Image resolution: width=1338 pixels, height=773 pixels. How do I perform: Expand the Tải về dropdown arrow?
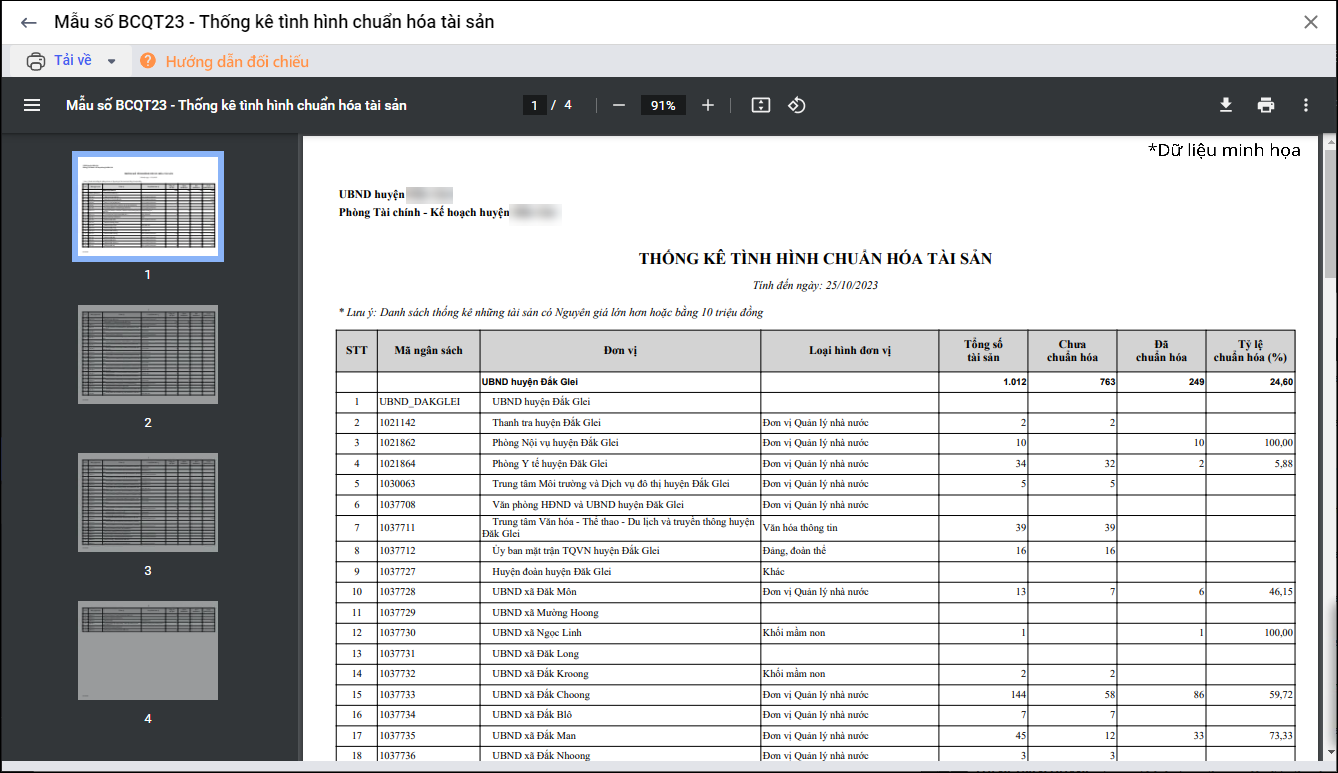pyautogui.click(x=112, y=62)
